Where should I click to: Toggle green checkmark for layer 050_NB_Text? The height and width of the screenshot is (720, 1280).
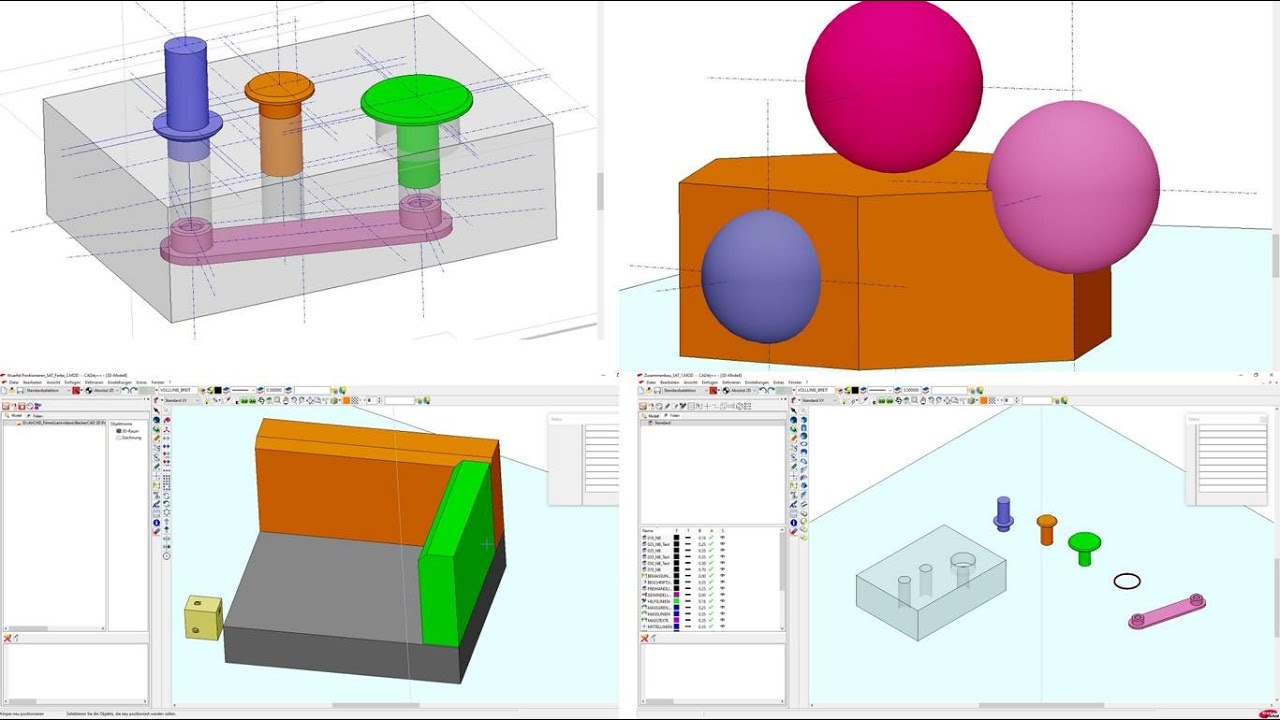point(711,563)
